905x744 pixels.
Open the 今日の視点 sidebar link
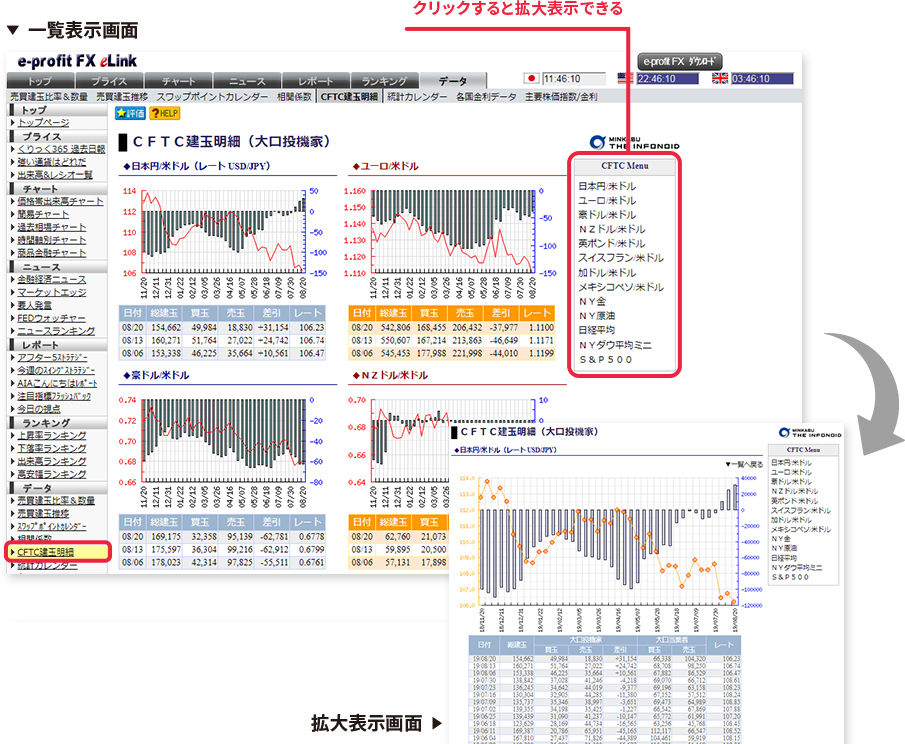pyautogui.click(x=39, y=409)
